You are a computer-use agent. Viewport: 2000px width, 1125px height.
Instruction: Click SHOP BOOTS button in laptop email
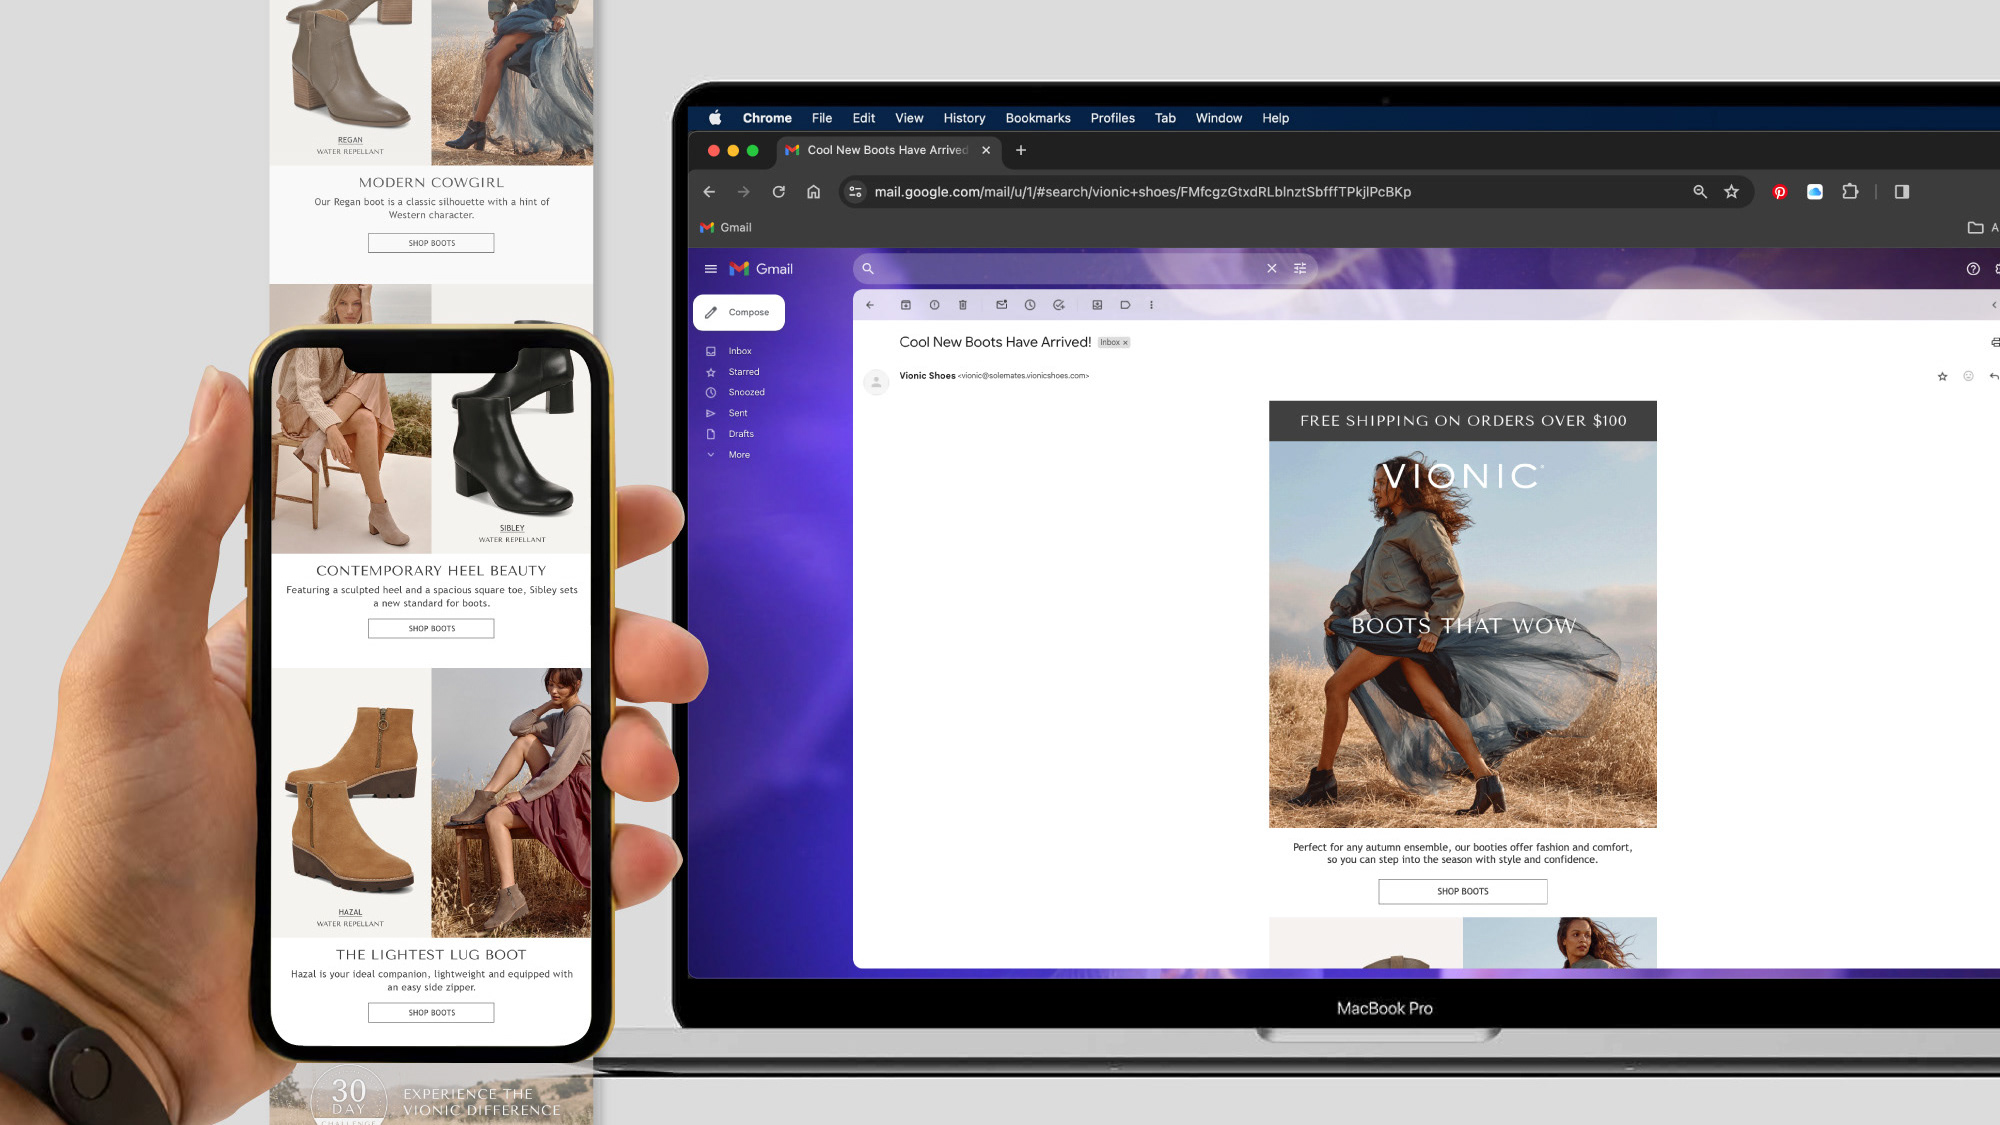tap(1462, 891)
